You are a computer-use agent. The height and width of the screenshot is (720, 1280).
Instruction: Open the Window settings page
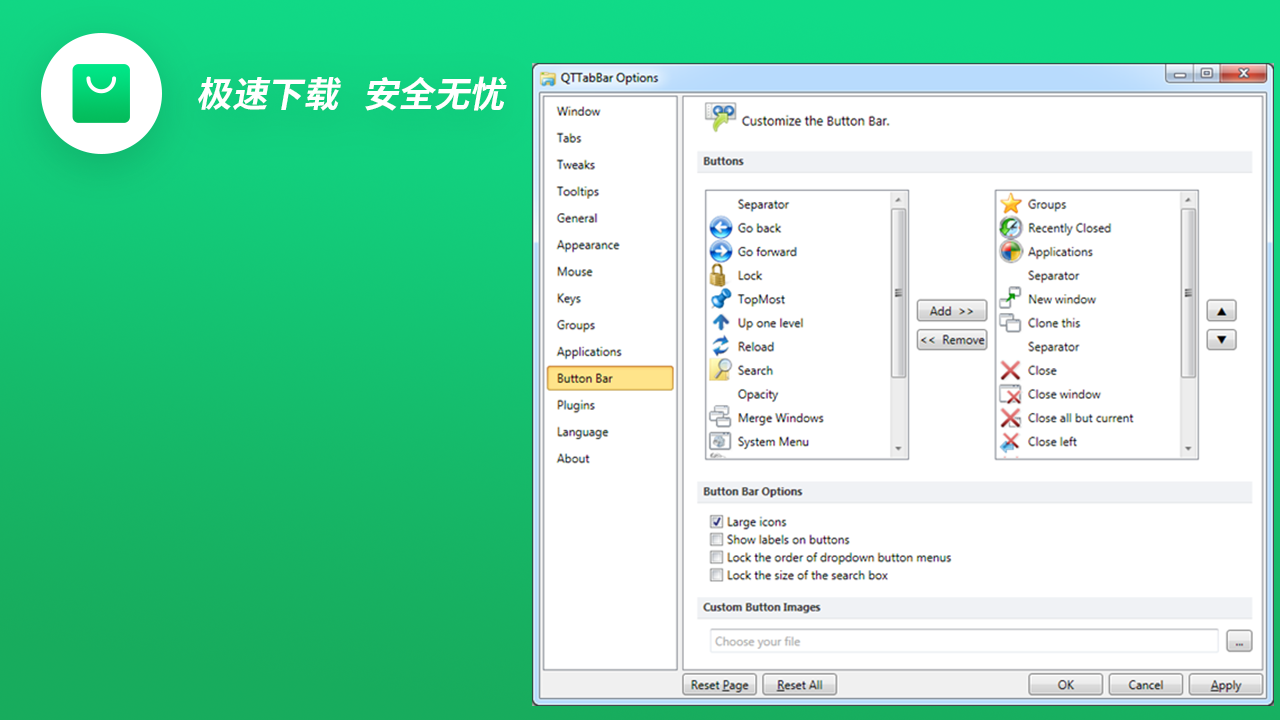click(610, 111)
